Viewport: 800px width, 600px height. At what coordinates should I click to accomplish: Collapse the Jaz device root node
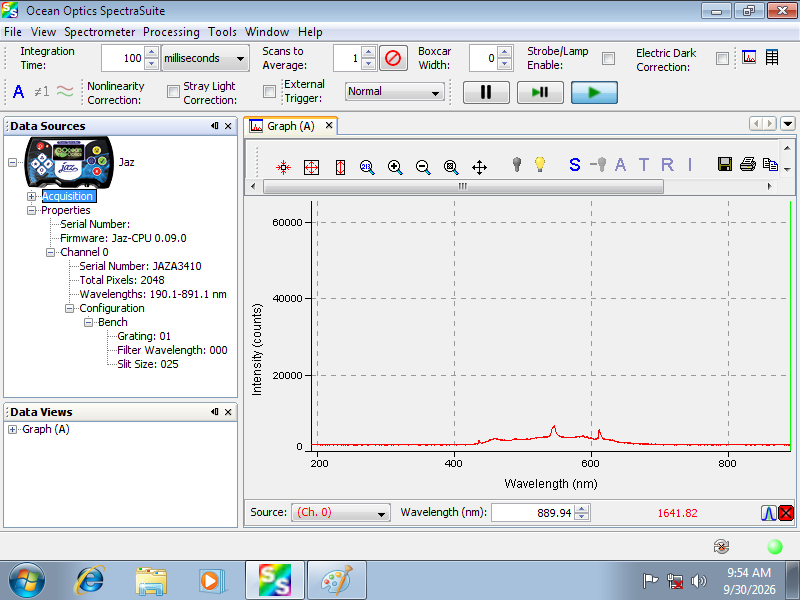tap(13, 162)
